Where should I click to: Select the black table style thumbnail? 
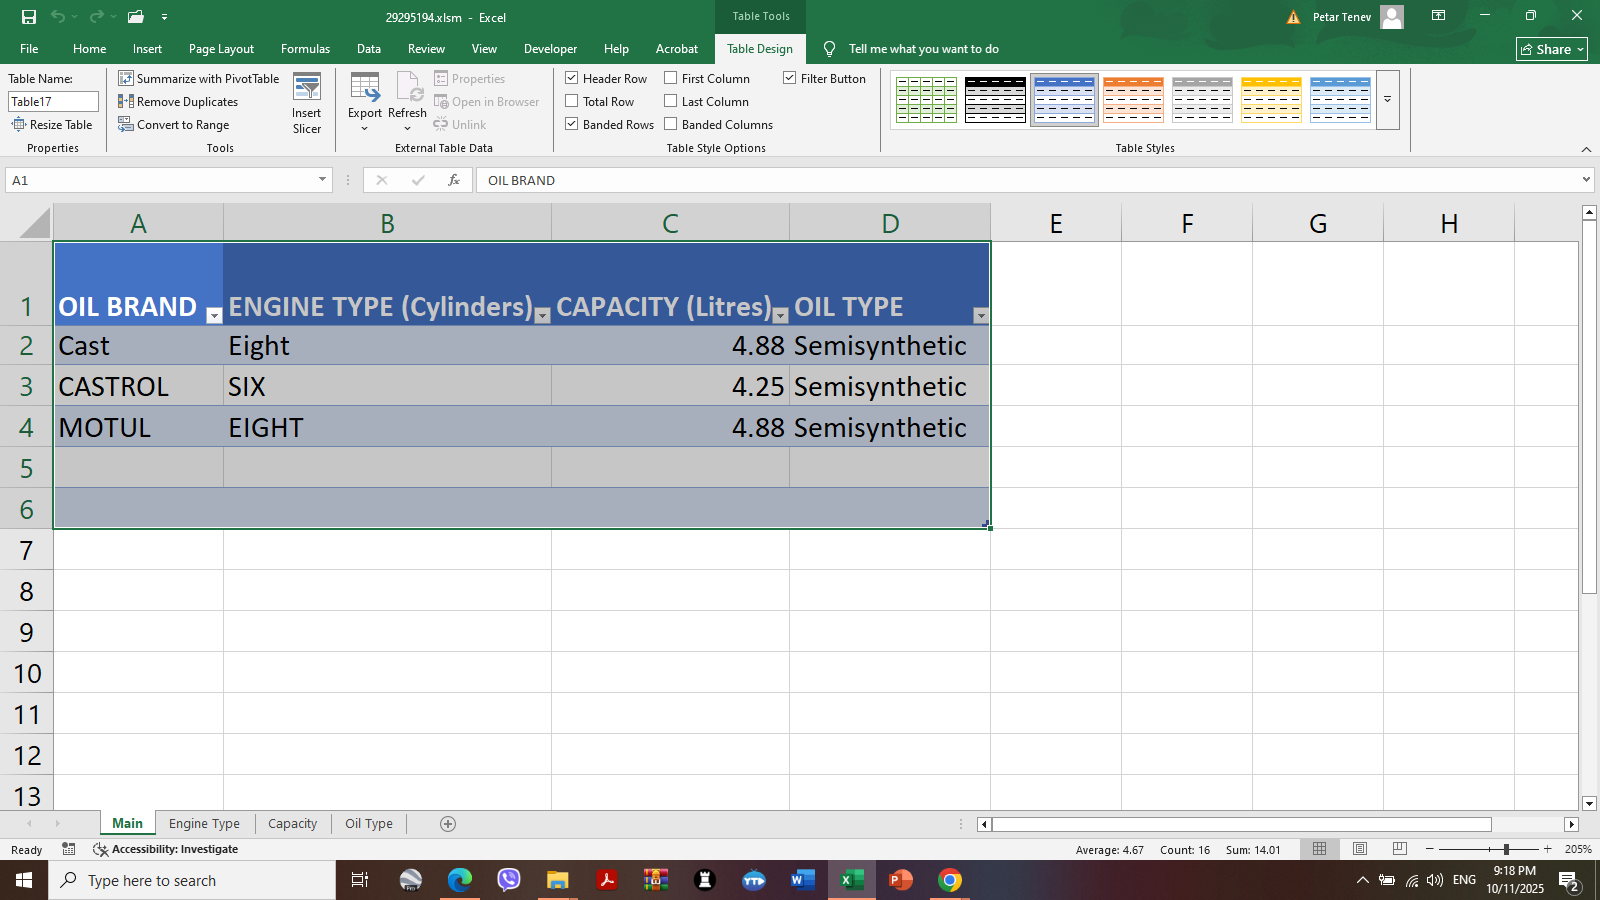(995, 100)
